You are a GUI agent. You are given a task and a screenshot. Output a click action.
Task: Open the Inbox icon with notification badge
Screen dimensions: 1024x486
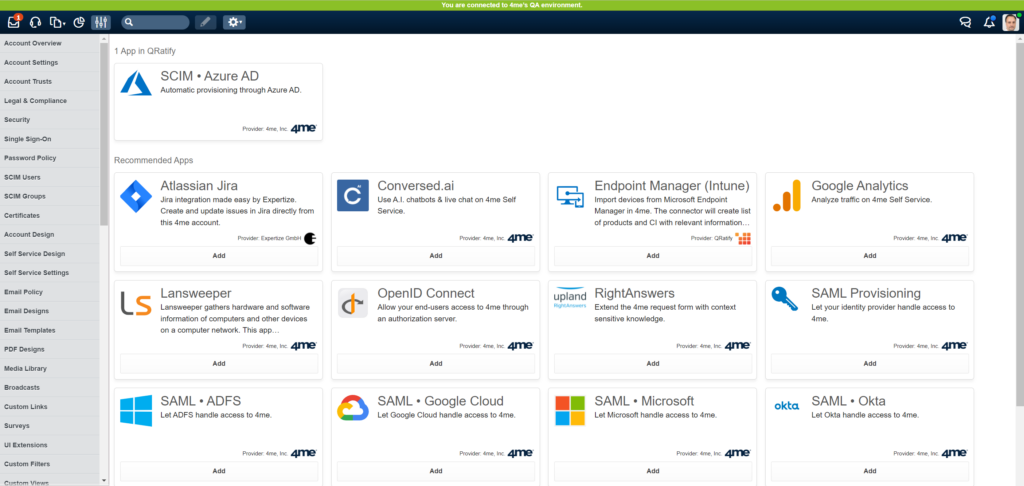point(14,22)
